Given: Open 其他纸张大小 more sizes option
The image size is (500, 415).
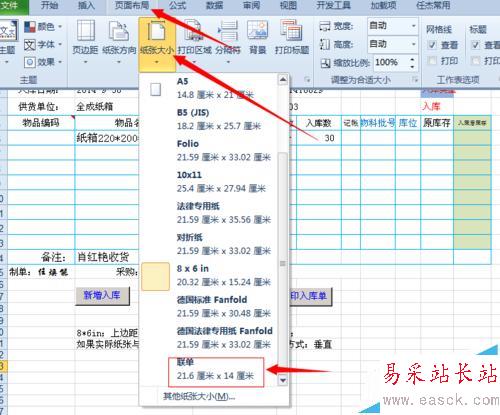Looking at the screenshot, I should coord(199,396).
